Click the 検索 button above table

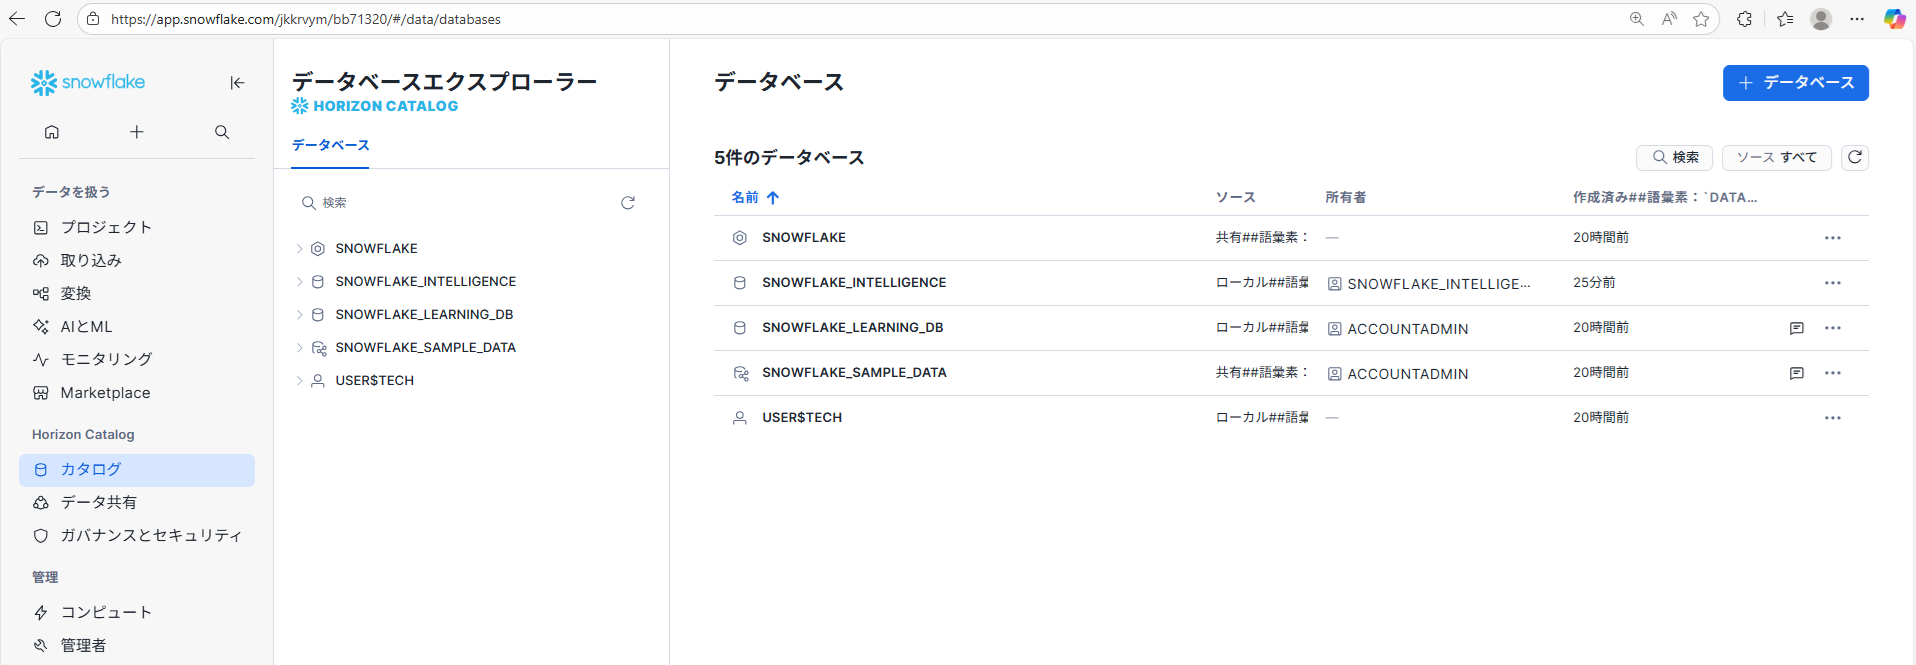[x=1675, y=157]
